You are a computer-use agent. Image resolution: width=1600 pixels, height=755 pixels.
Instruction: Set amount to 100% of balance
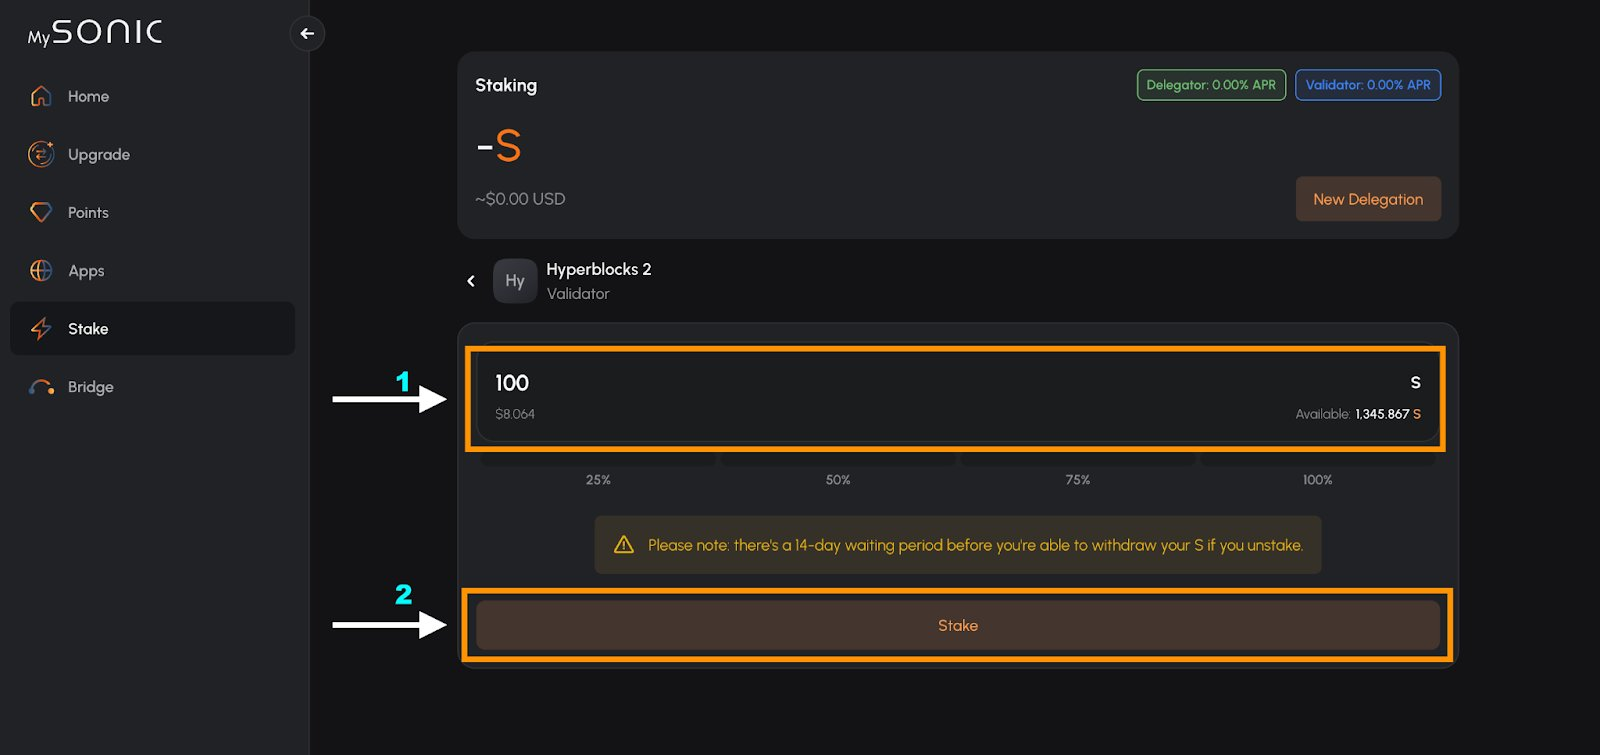[x=1317, y=479]
